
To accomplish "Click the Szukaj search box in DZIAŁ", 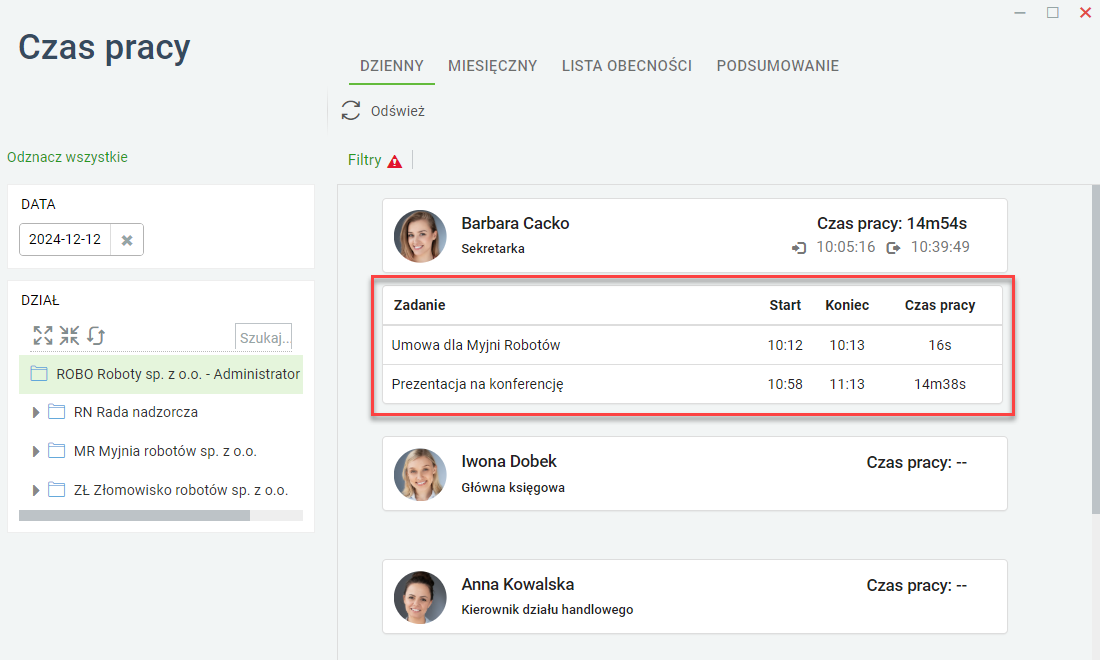I will [263, 337].
